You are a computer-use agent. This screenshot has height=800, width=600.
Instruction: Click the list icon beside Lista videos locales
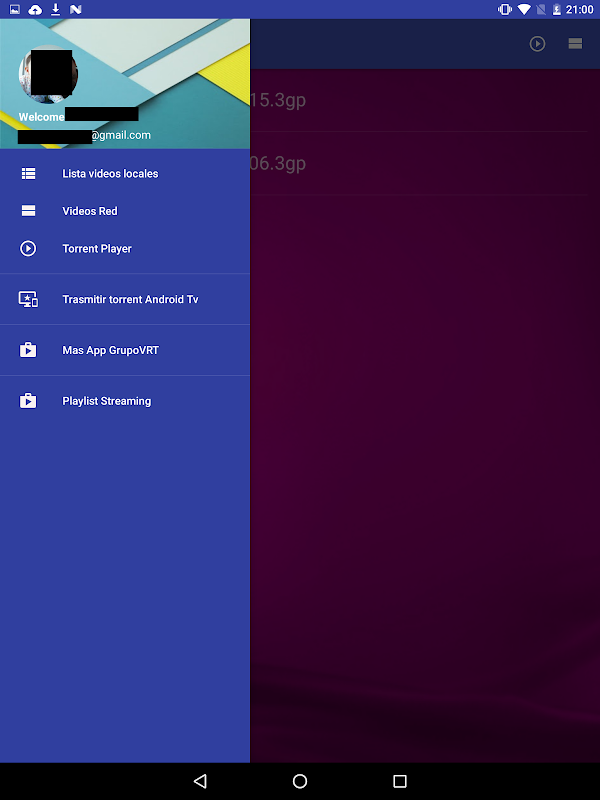pyautogui.click(x=28, y=173)
